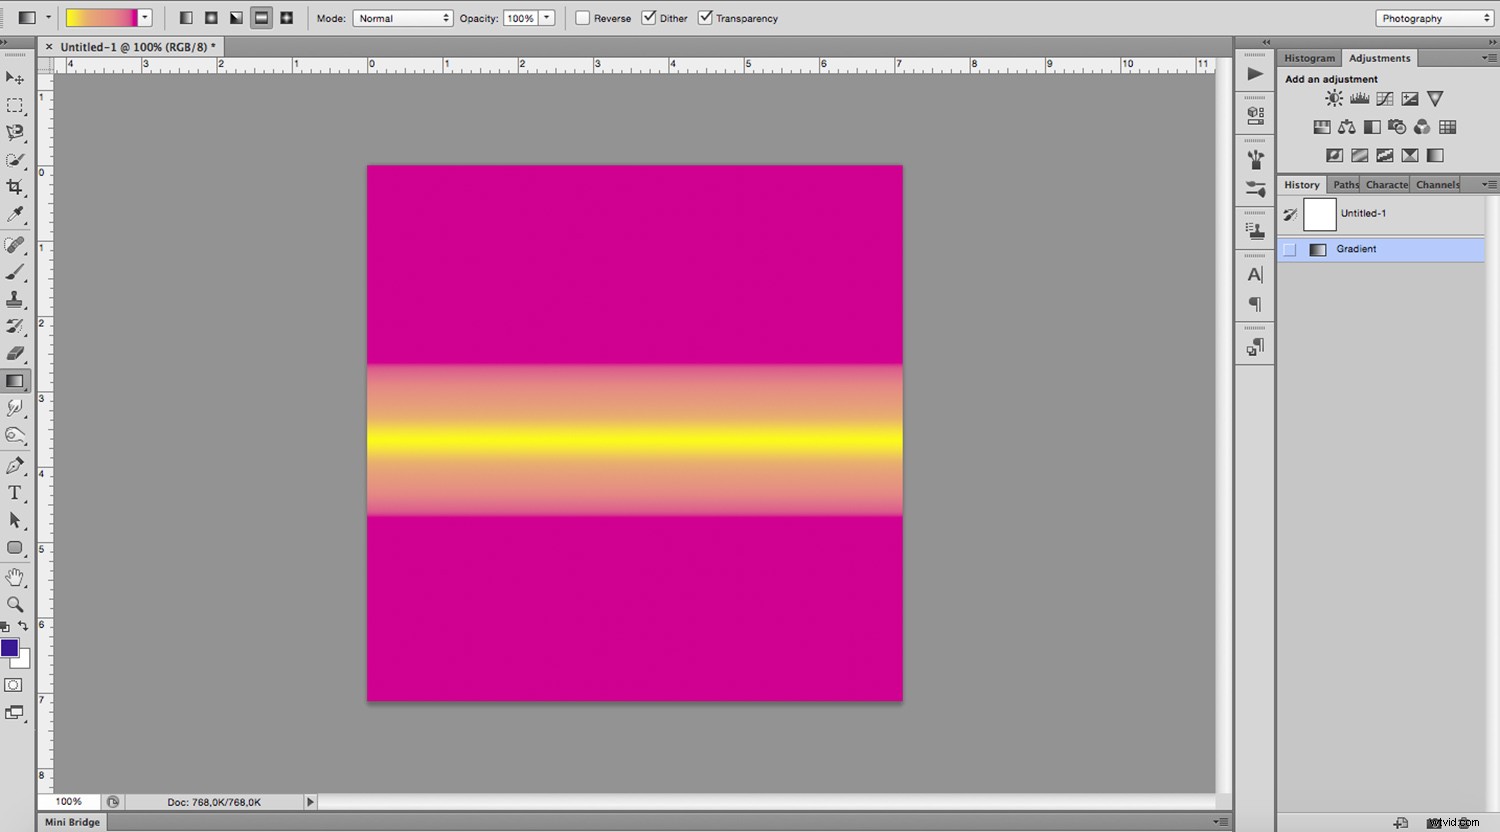This screenshot has width=1500, height=832.
Task: Open the Mode dropdown in options bar
Action: point(403,17)
